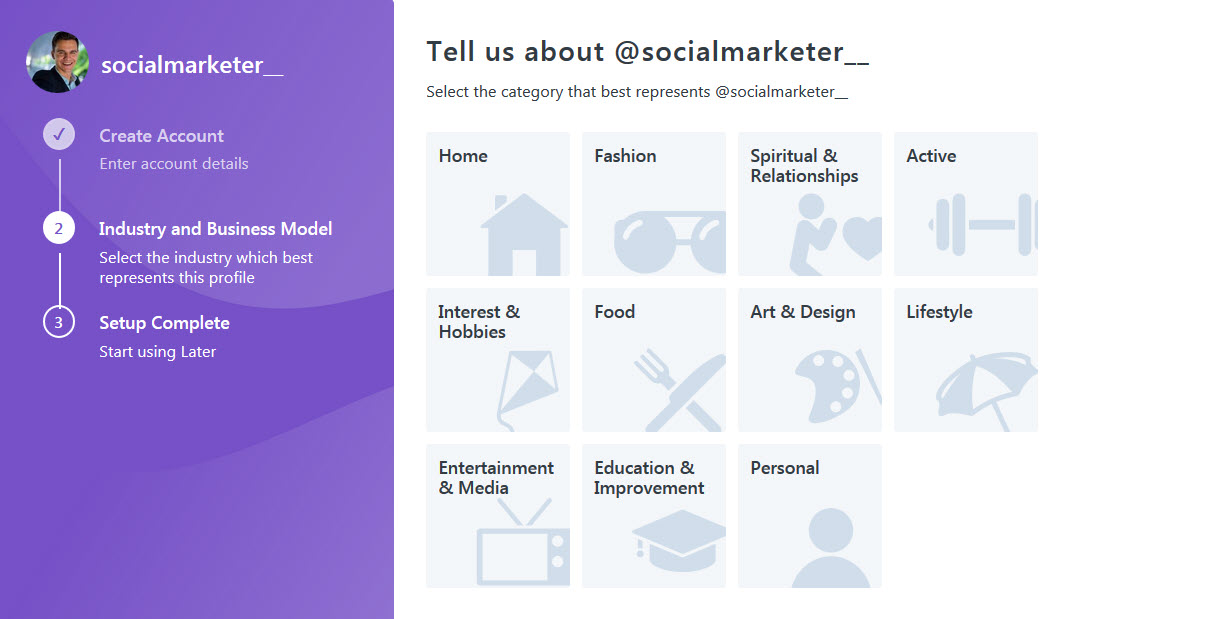Click the checkmark for completed Create Account step
Viewport: 1219px width, 619px height.
click(59, 134)
